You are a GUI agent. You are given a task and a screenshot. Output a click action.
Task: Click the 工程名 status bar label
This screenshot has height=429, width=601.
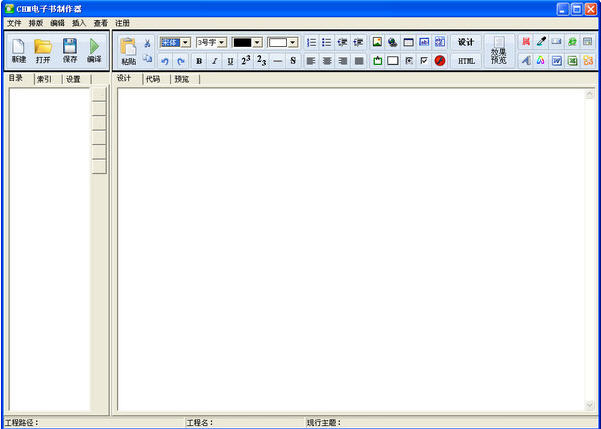(200, 422)
